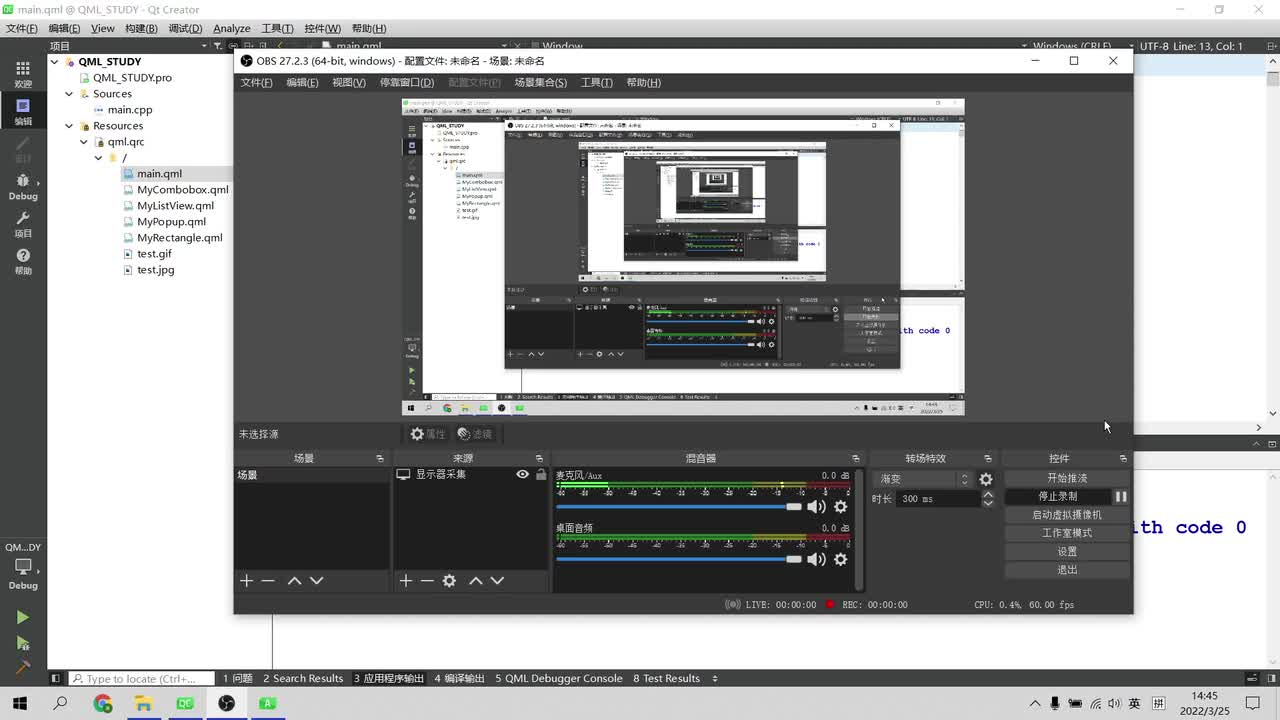Viewport: 1280px width, 720px height.
Task: Click the green Run button in Qt Creator
Action: [x=22, y=617]
